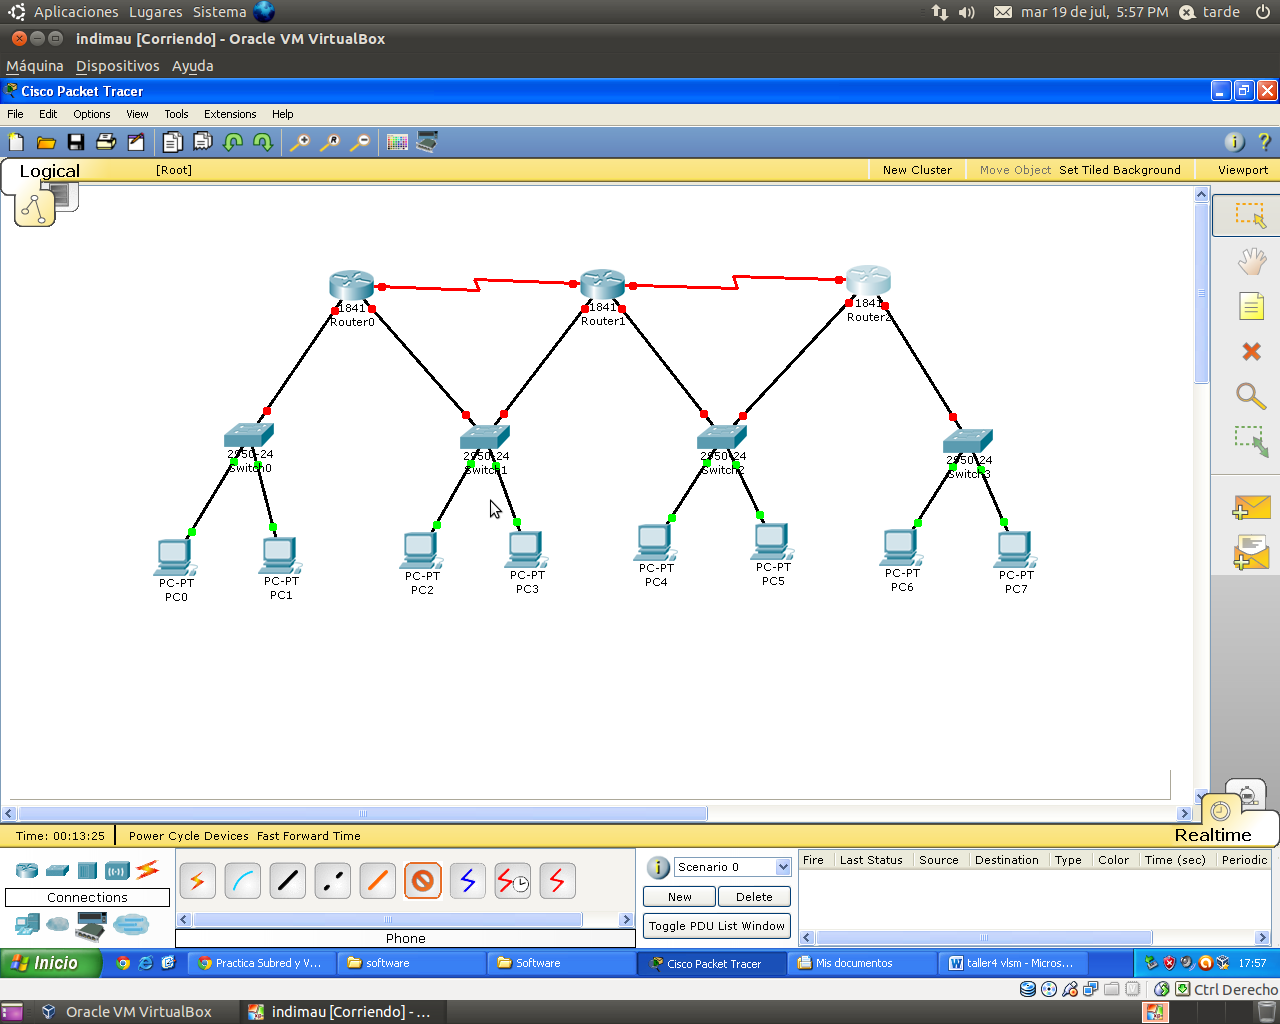The image size is (1280, 1024).
Task: Switch to the Logical workspace tab
Action: point(50,171)
